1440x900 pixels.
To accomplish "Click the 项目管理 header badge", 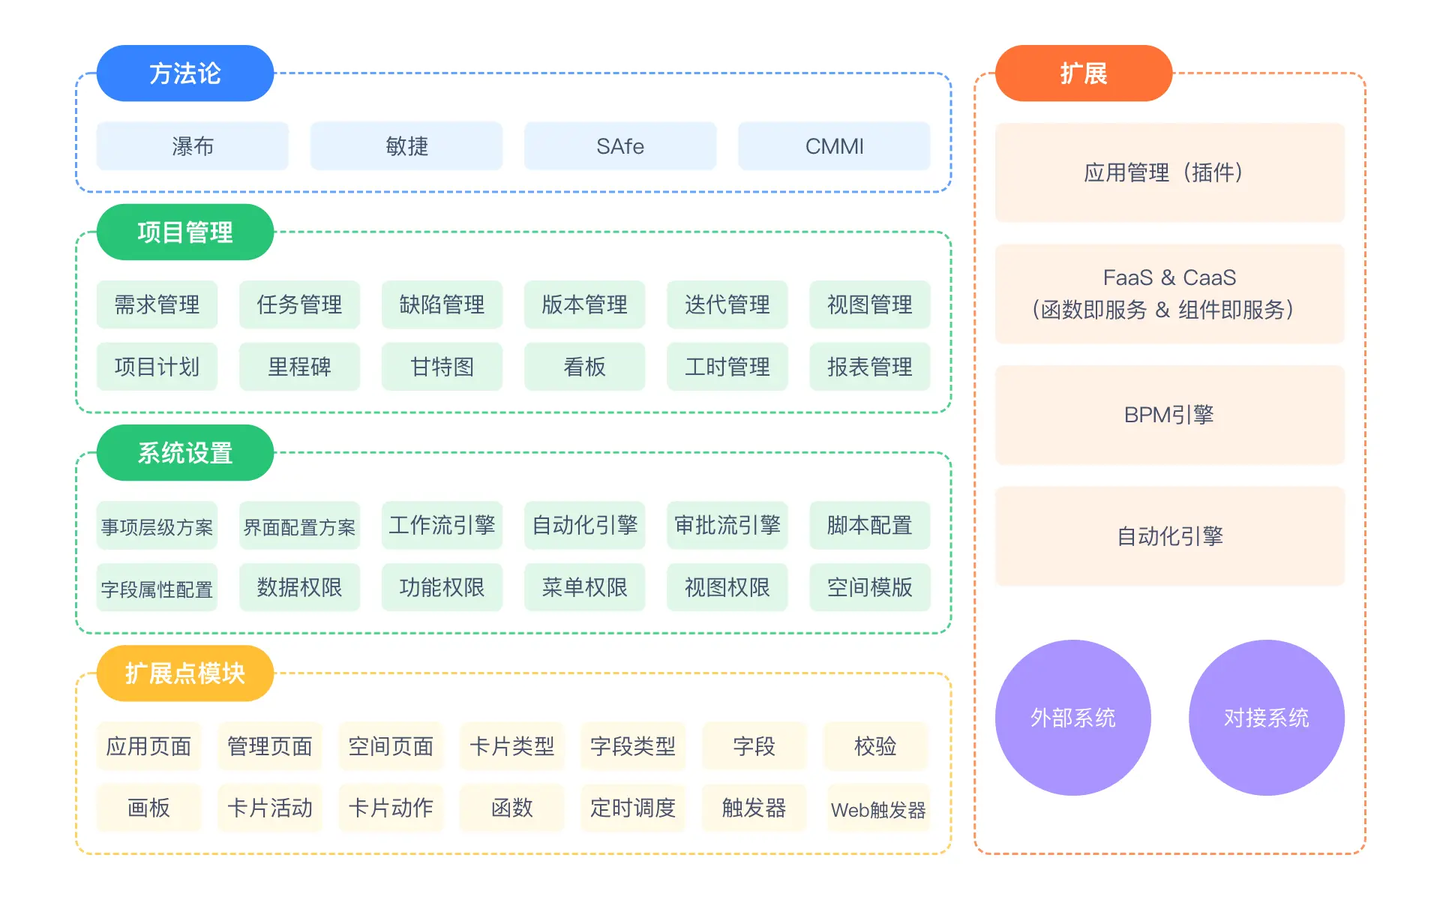I will point(184,232).
